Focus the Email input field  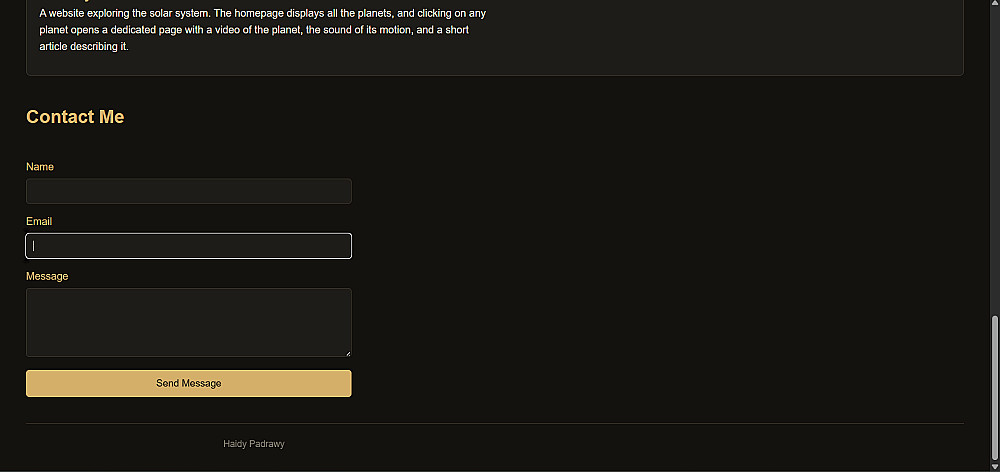tap(189, 246)
